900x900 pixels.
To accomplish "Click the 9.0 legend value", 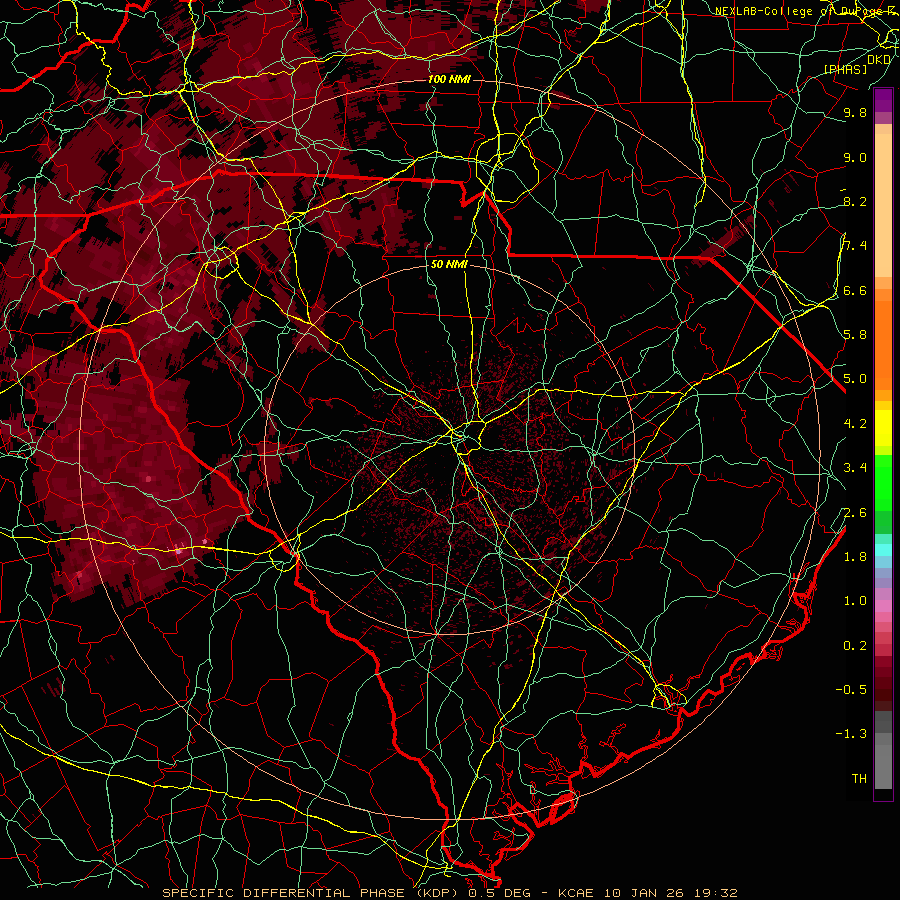I will 855,157.
